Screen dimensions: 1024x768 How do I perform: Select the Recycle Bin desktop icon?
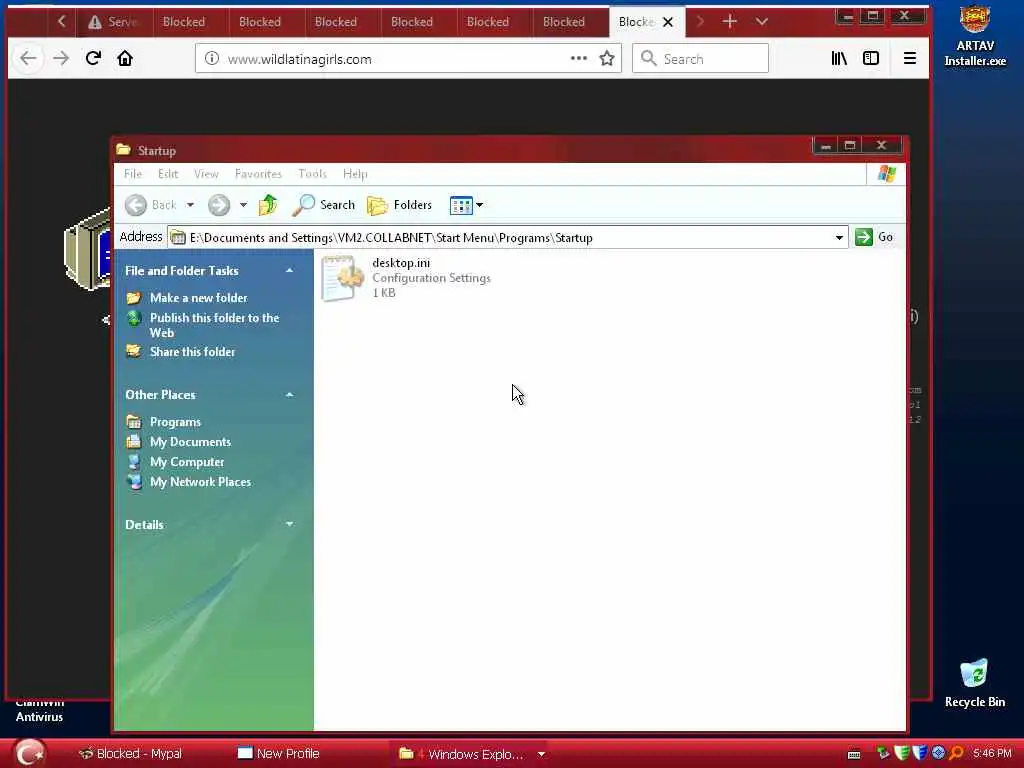click(975, 683)
